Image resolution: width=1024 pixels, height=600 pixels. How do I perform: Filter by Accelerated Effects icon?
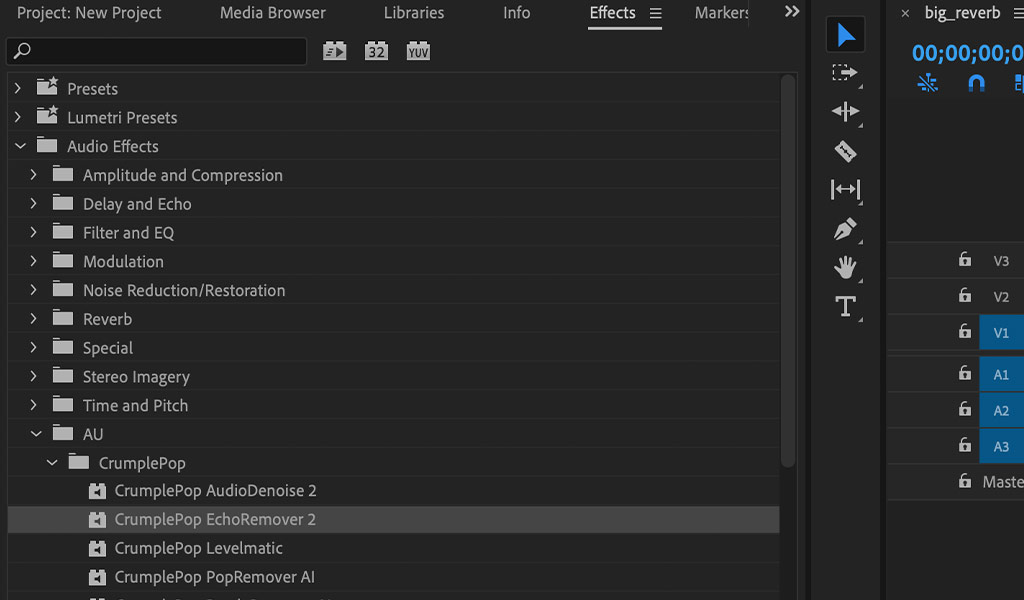point(334,51)
